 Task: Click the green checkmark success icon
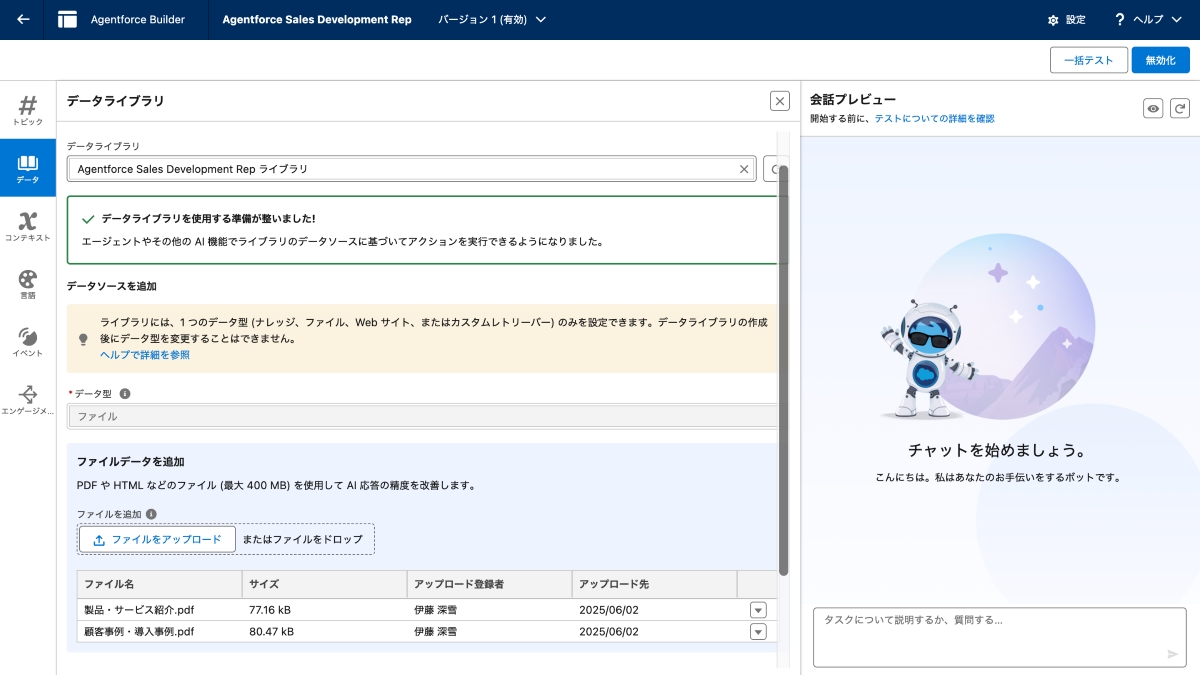pos(88,218)
